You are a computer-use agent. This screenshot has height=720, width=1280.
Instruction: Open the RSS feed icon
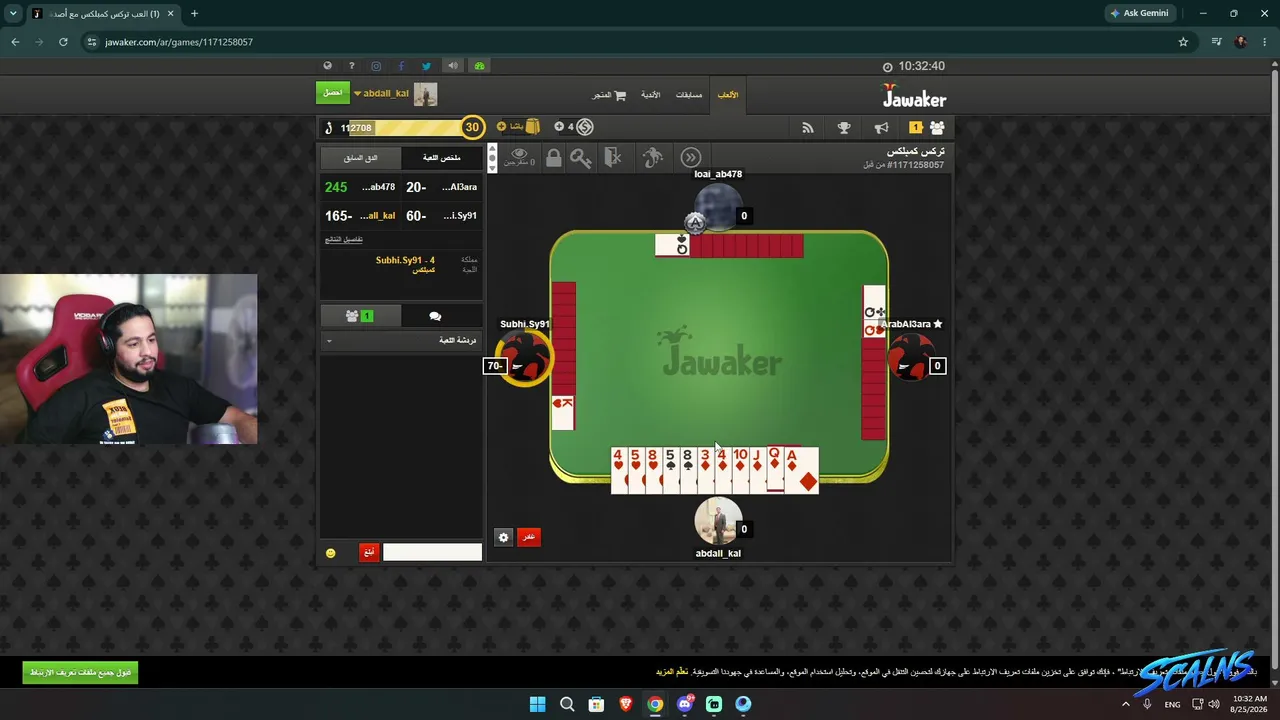point(807,127)
